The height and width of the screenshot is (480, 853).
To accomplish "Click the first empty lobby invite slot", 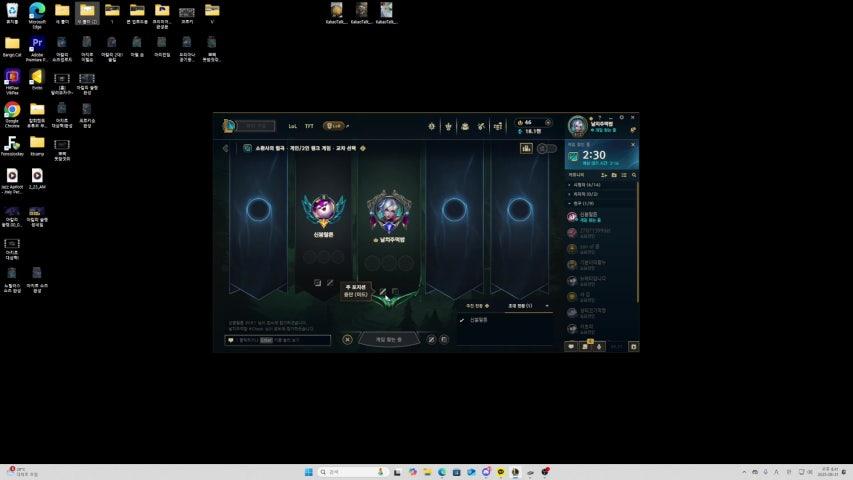I will 258,210.
